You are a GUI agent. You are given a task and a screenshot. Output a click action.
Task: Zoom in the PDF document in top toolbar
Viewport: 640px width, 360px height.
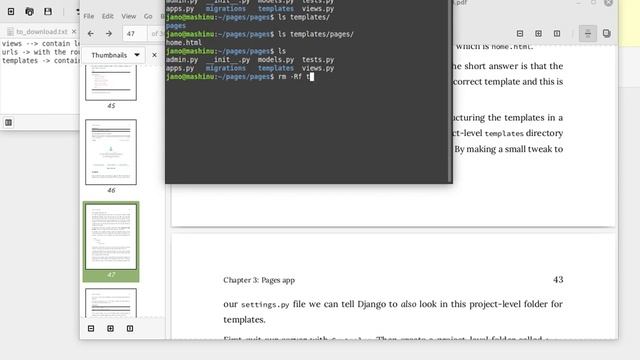pyautogui.click(x=538, y=33)
